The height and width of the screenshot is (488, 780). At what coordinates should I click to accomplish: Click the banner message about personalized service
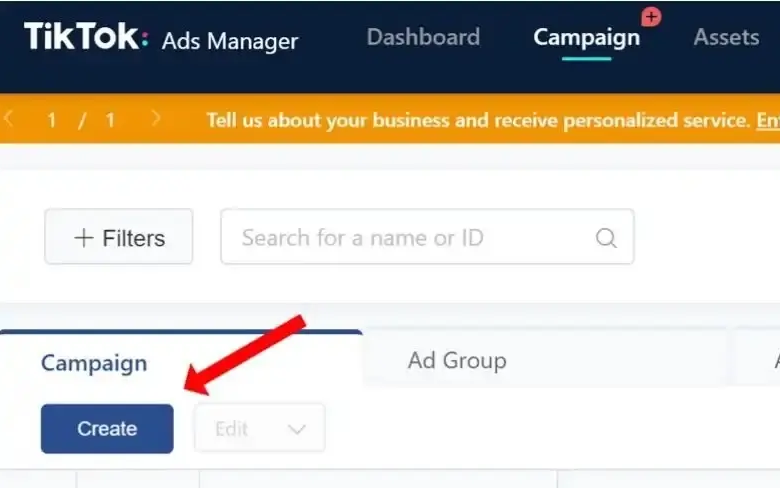tap(477, 121)
